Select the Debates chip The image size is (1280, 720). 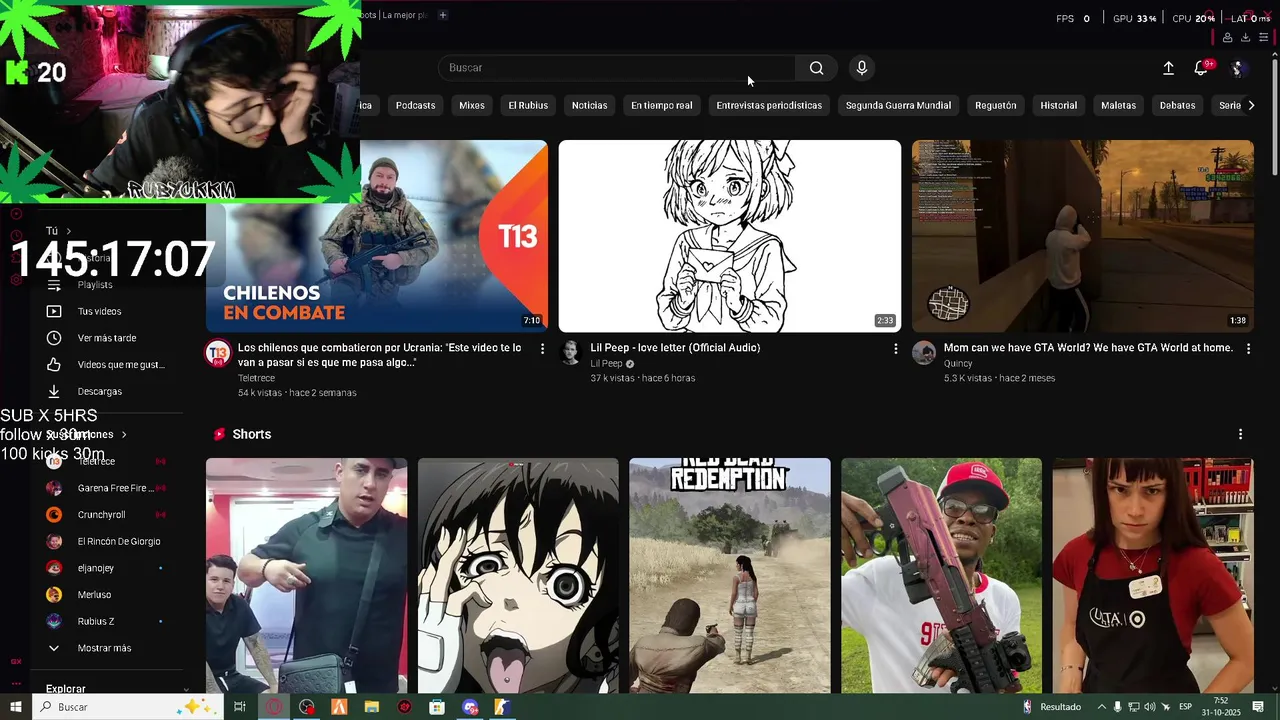point(1177,105)
